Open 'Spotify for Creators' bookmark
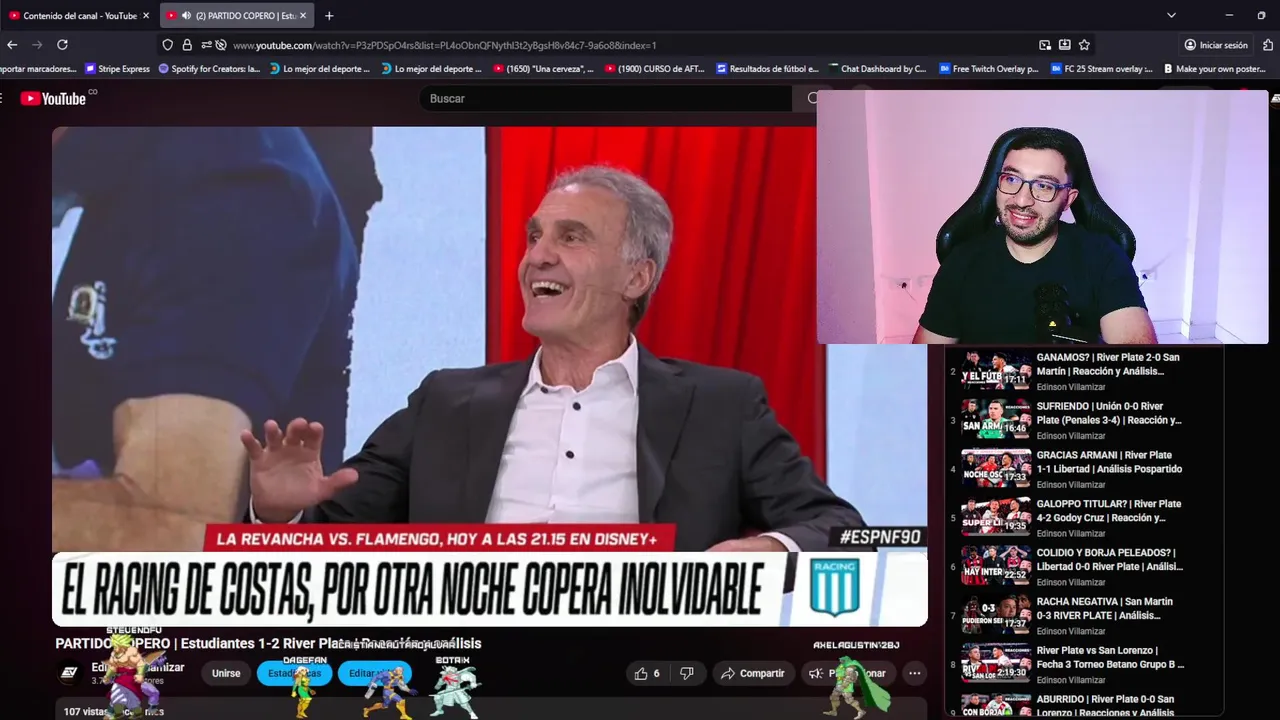Screen dimensions: 1280x720 coord(209,69)
